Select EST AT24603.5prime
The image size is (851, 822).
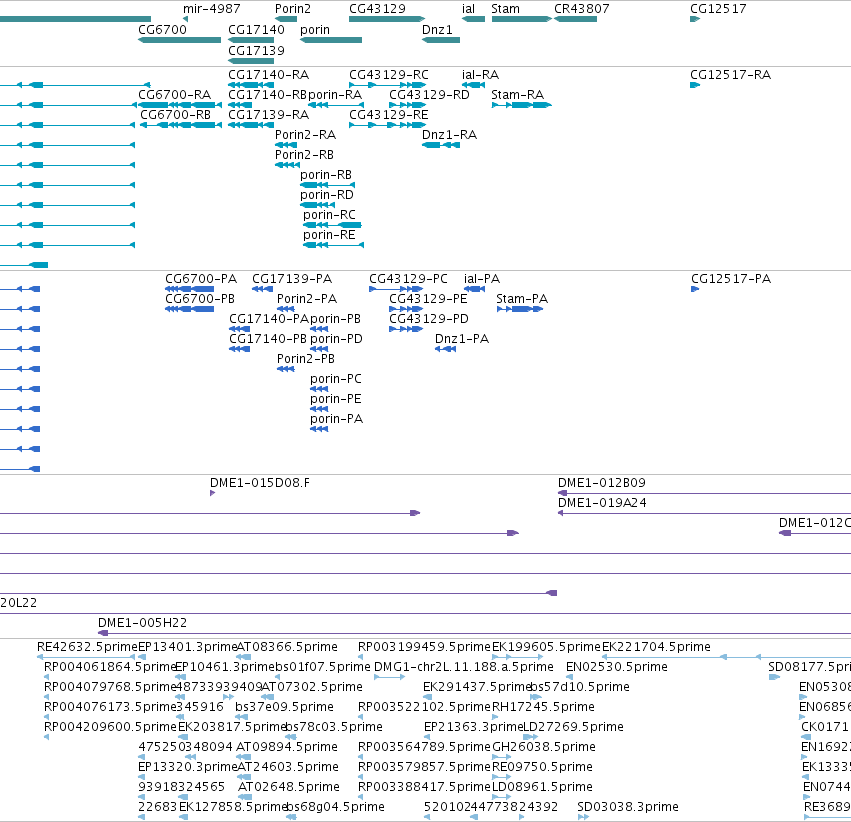pyautogui.click(x=244, y=777)
